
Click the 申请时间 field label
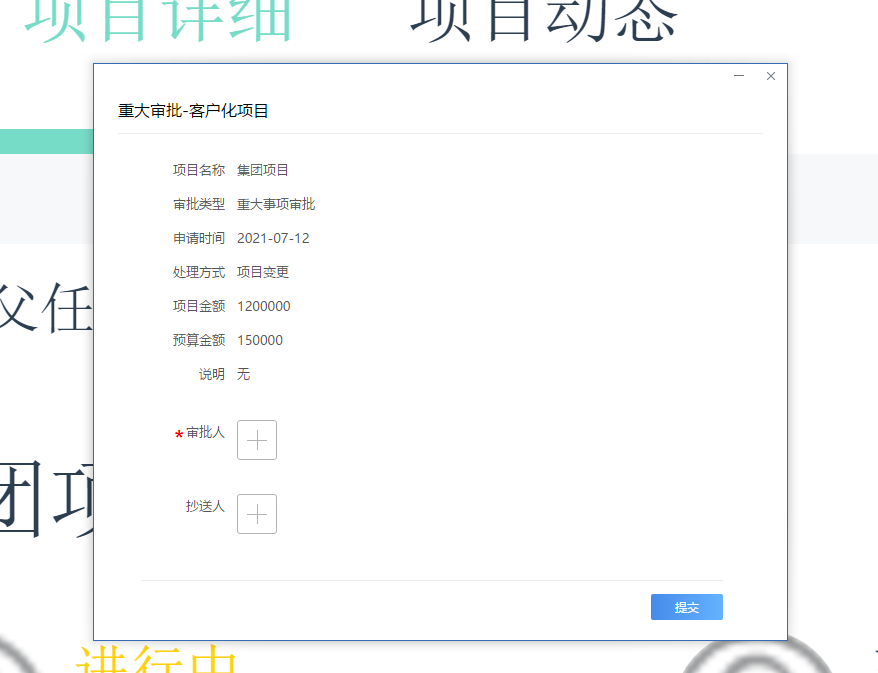coord(199,239)
